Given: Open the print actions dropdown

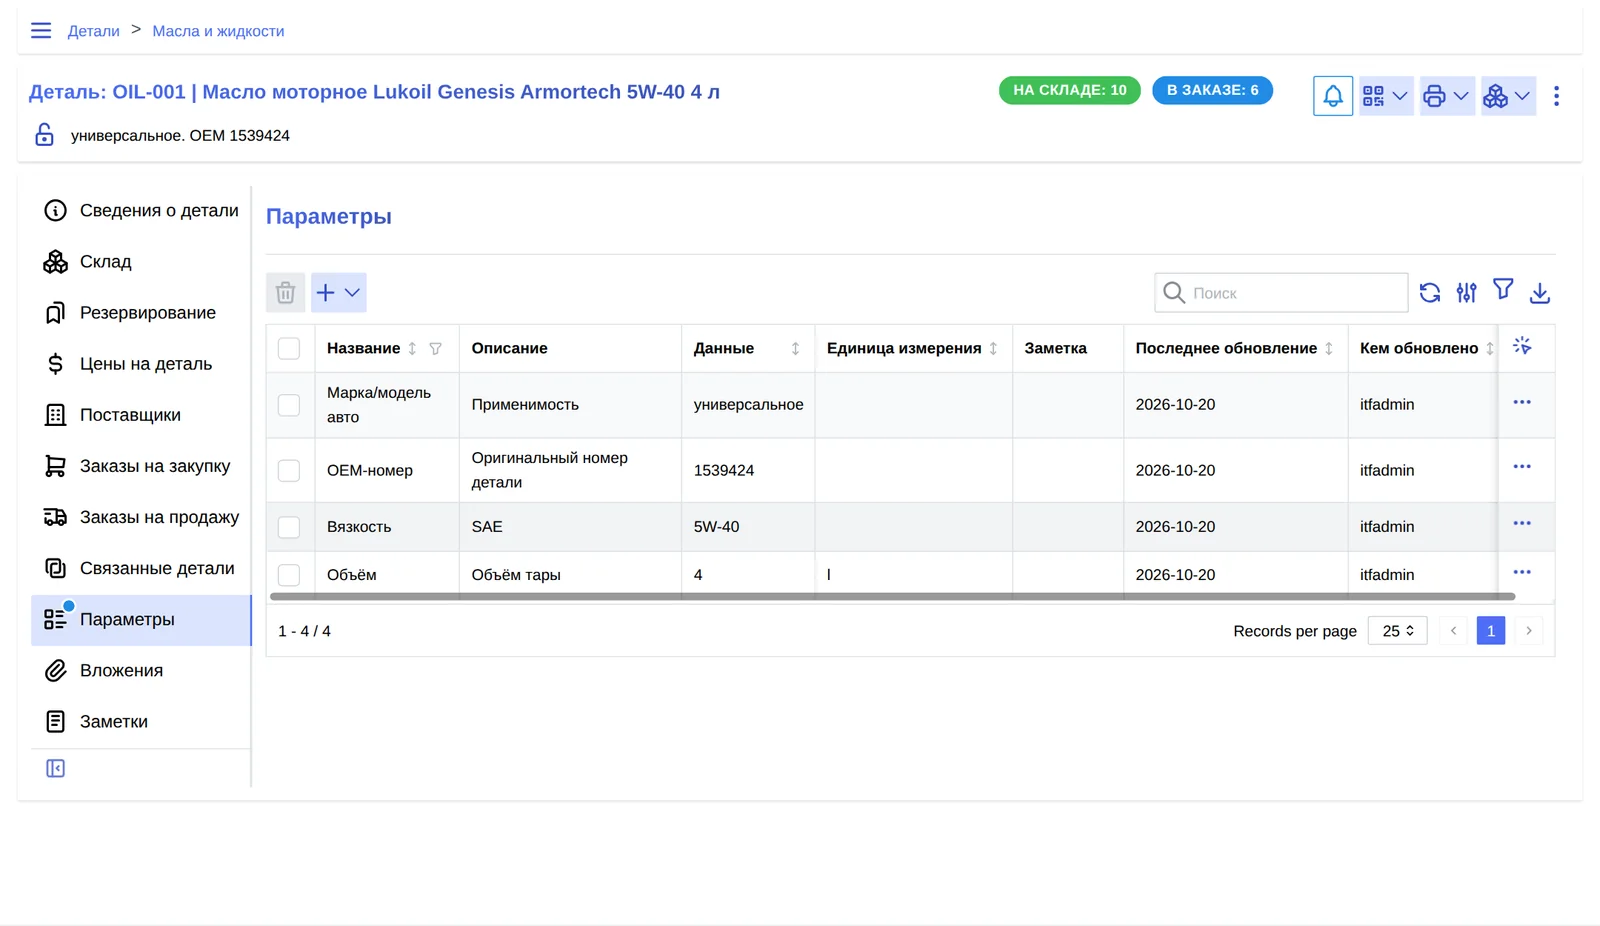Looking at the screenshot, I should click(x=1447, y=96).
